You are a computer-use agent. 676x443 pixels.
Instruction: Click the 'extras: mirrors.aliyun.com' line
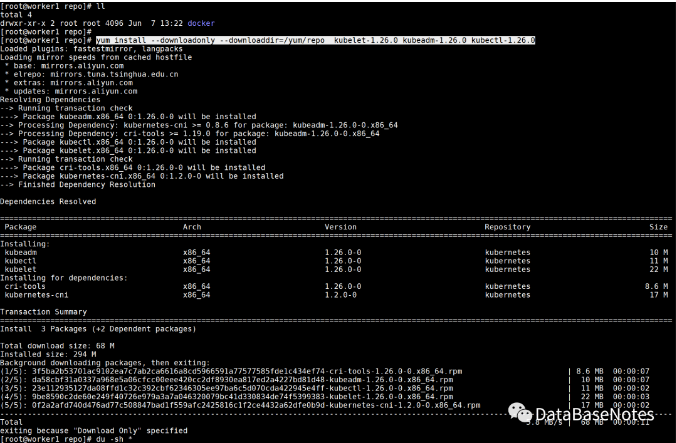(x=69, y=83)
